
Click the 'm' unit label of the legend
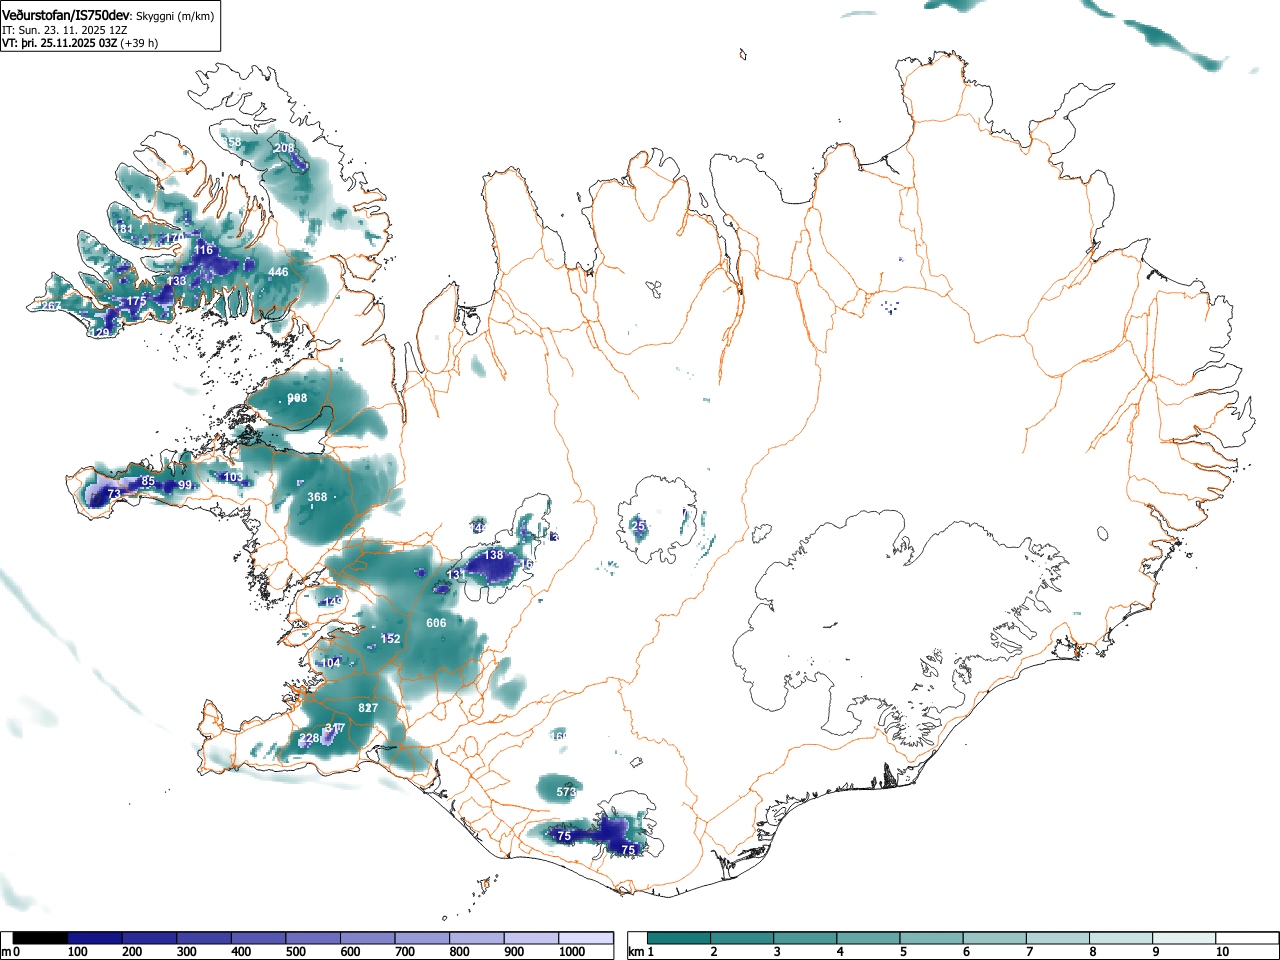pyautogui.click(x=6, y=952)
